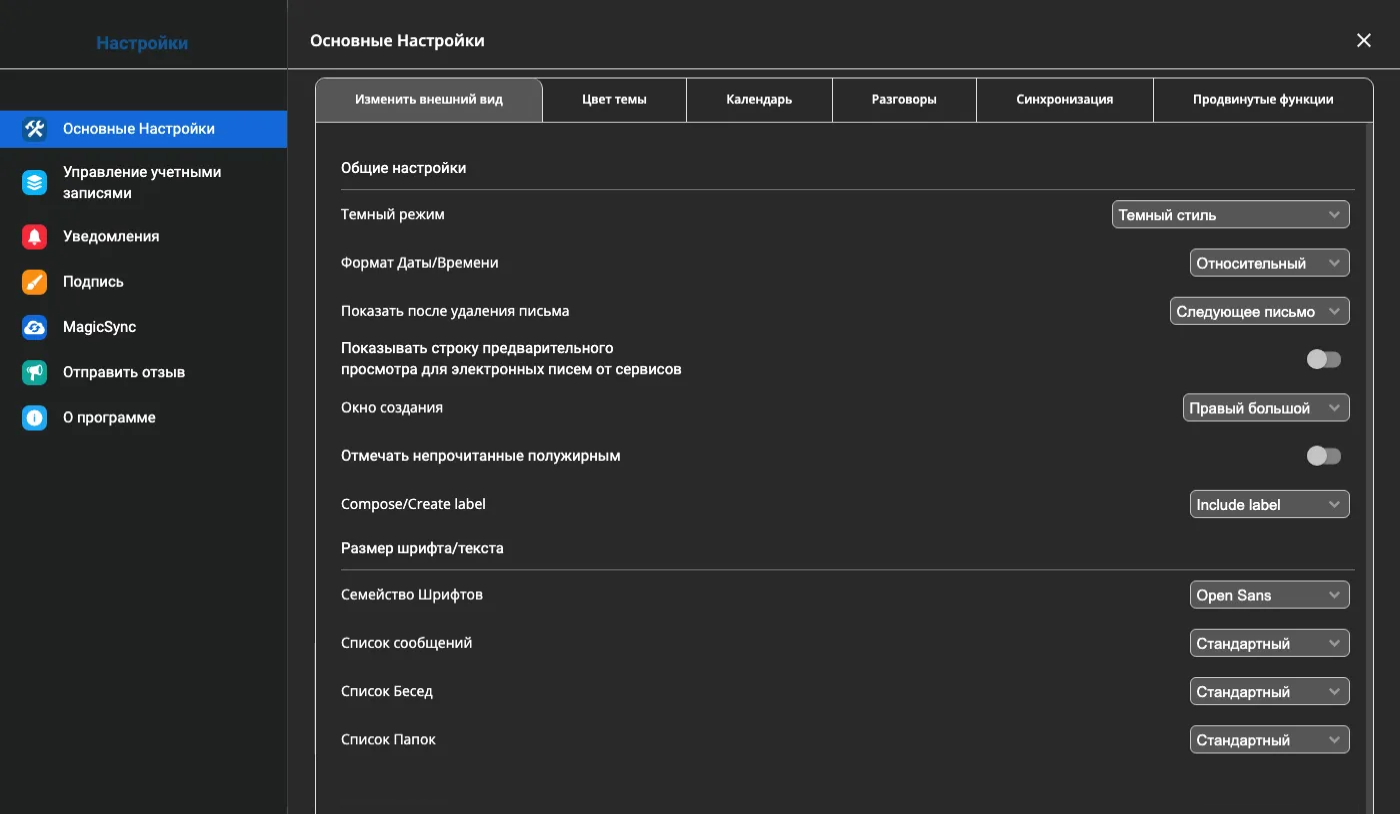Click the О программе info icon
Image resolution: width=1400 pixels, height=814 pixels.
(35, 418)
